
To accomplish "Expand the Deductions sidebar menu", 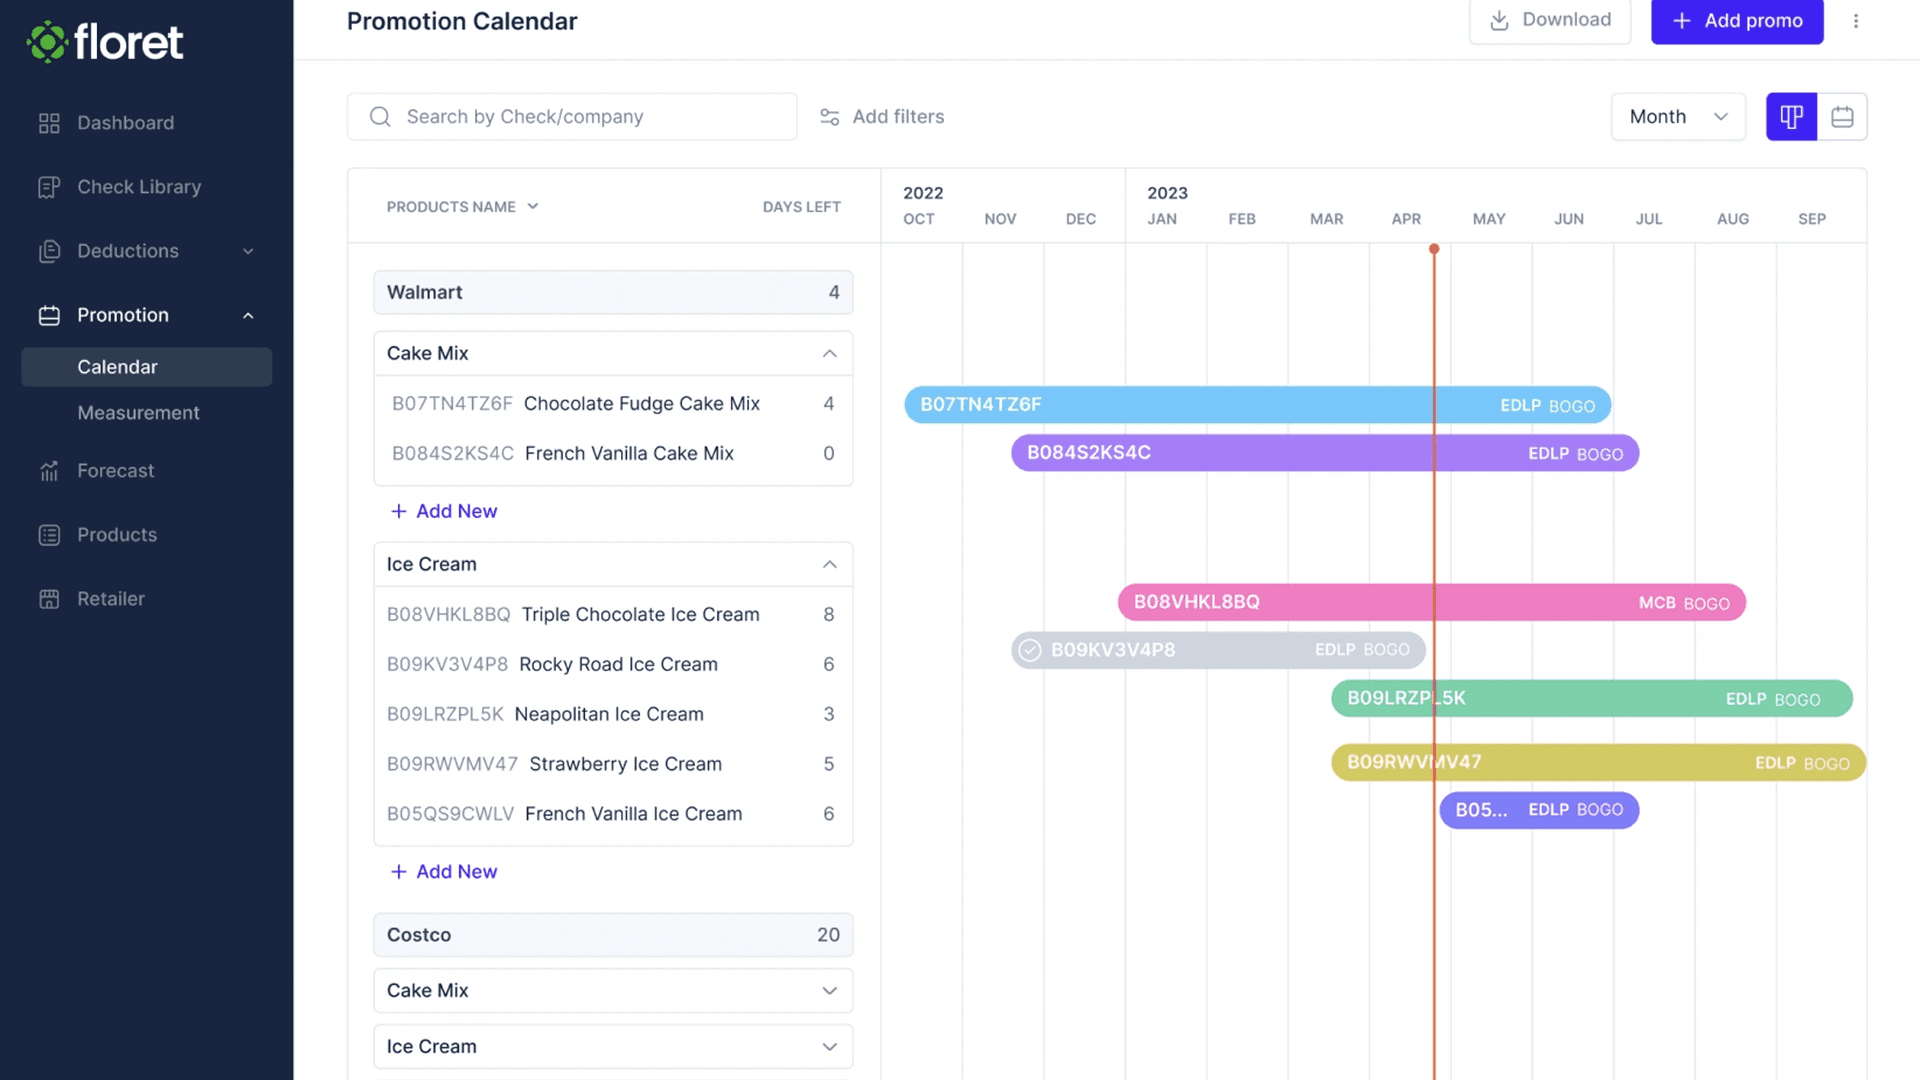I will point(248,251).
